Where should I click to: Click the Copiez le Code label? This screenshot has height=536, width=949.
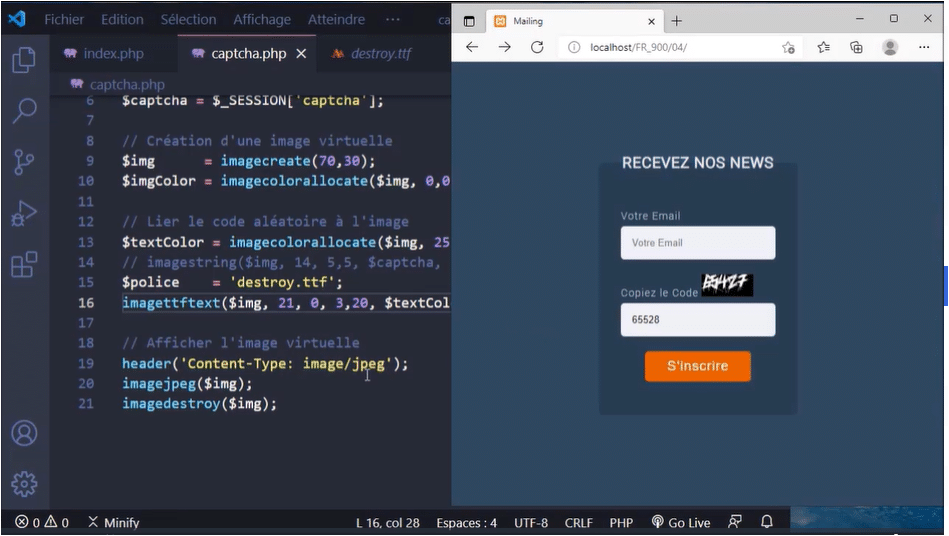click(659, 293)
